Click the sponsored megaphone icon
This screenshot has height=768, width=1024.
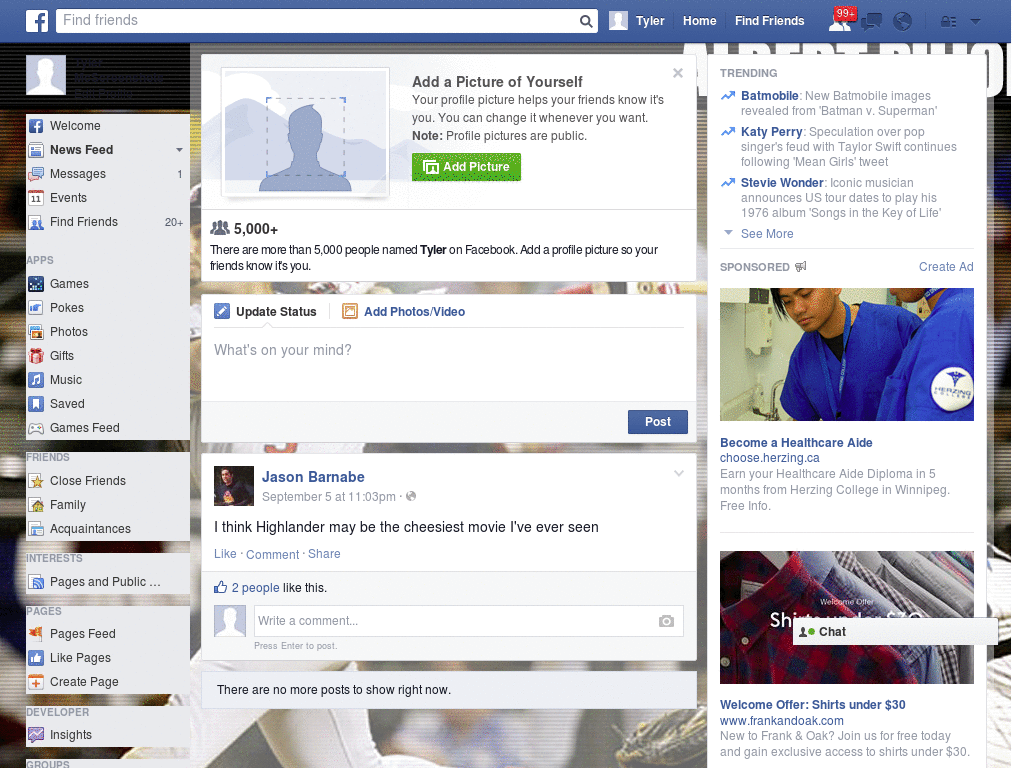coord(801,266)
